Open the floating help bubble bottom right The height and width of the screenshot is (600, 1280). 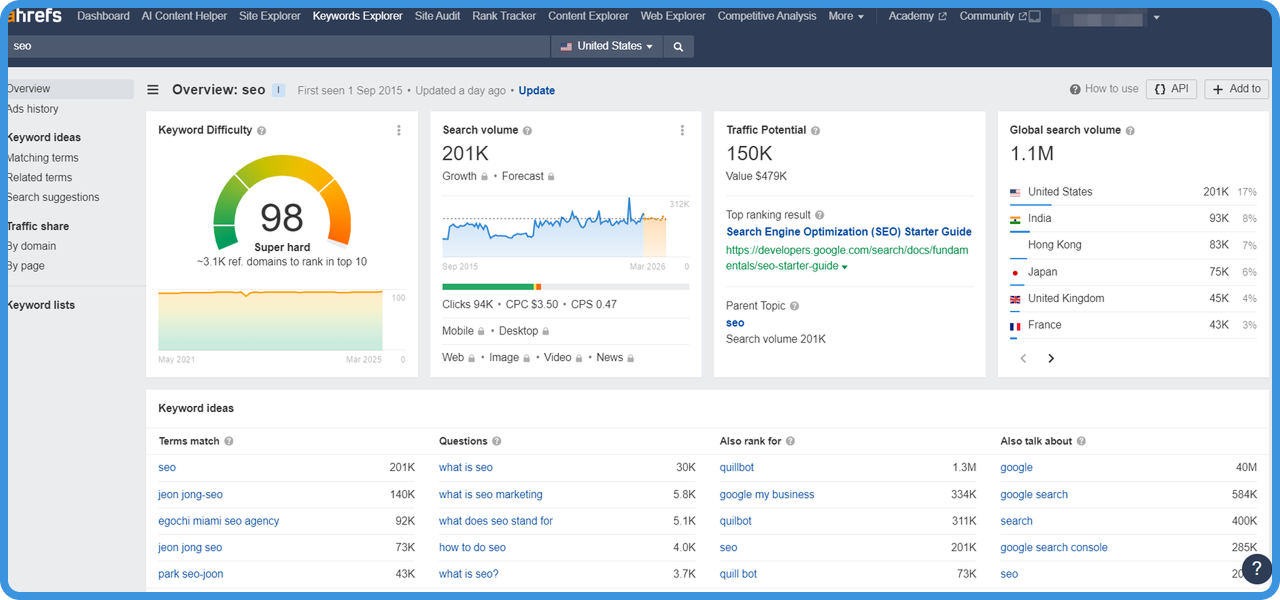click(1256, 568)
